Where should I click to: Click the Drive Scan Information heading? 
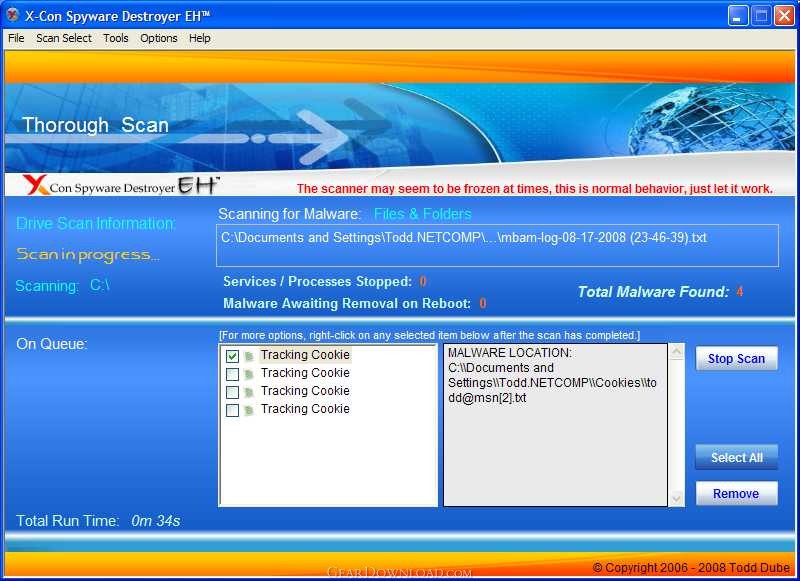(95, 223)
